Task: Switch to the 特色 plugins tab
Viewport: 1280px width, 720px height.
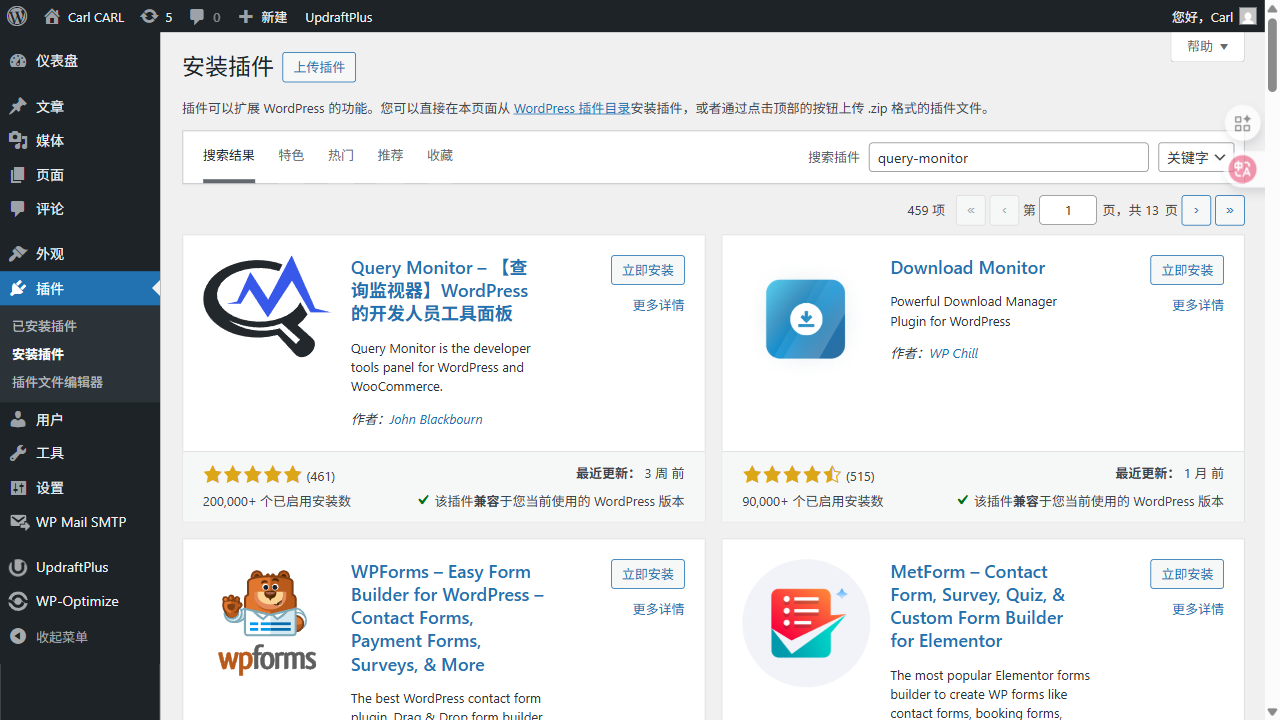Action: [x=291, y=155]
